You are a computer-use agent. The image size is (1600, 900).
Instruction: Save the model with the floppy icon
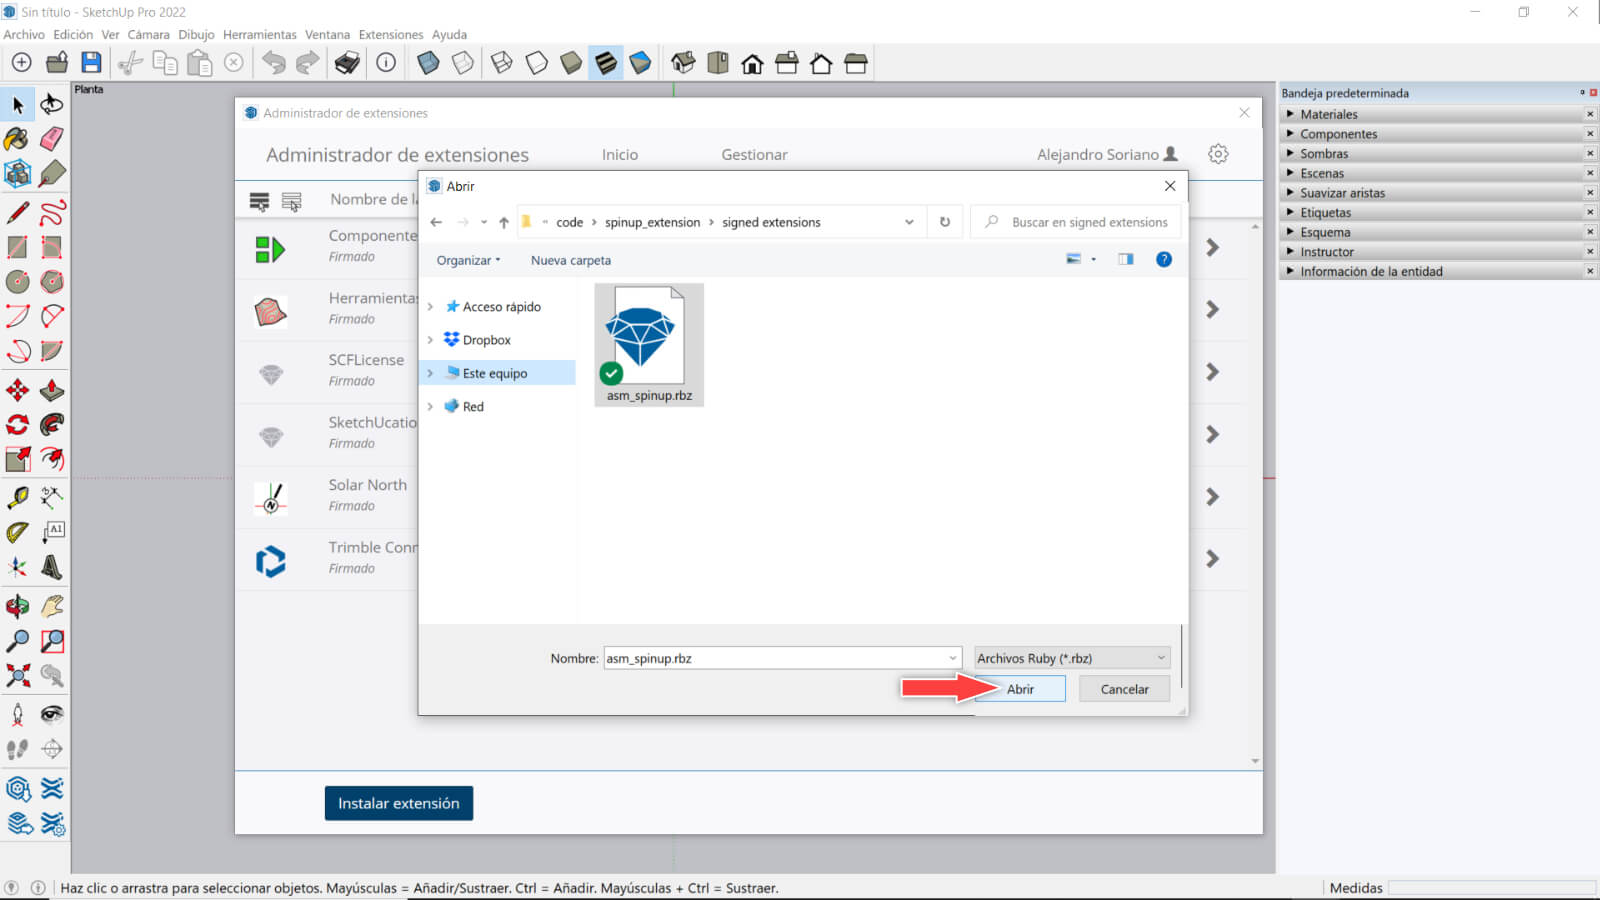coord(91,63)
